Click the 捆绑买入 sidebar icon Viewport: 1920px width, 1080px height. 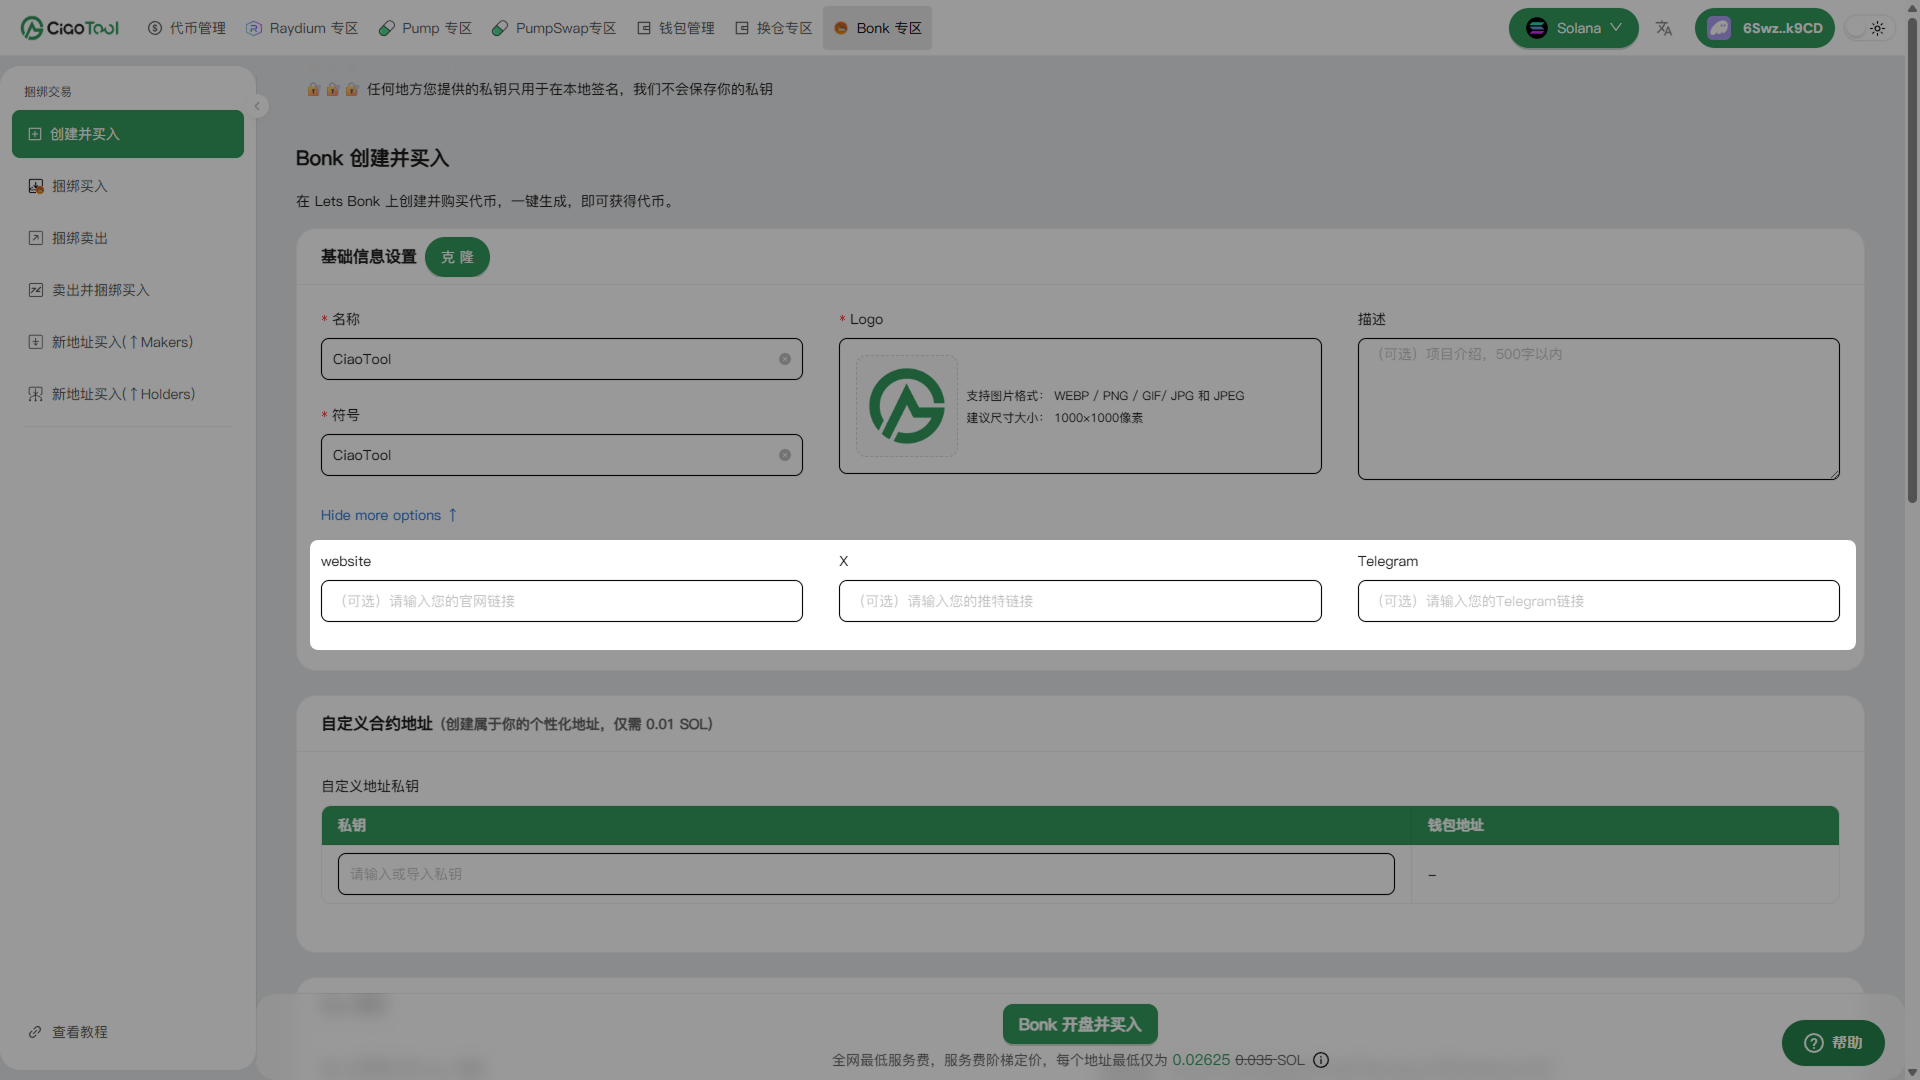[x=36, y=186]
